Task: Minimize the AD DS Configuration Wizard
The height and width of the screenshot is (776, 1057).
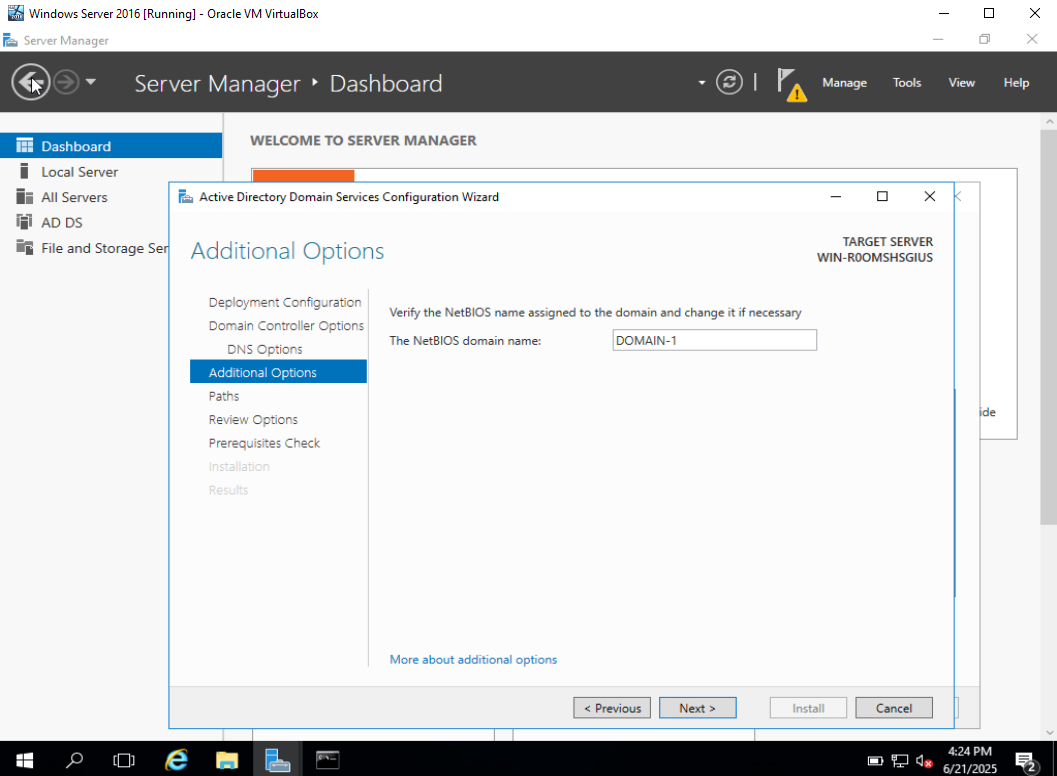Action: click(x=836, y=196)
